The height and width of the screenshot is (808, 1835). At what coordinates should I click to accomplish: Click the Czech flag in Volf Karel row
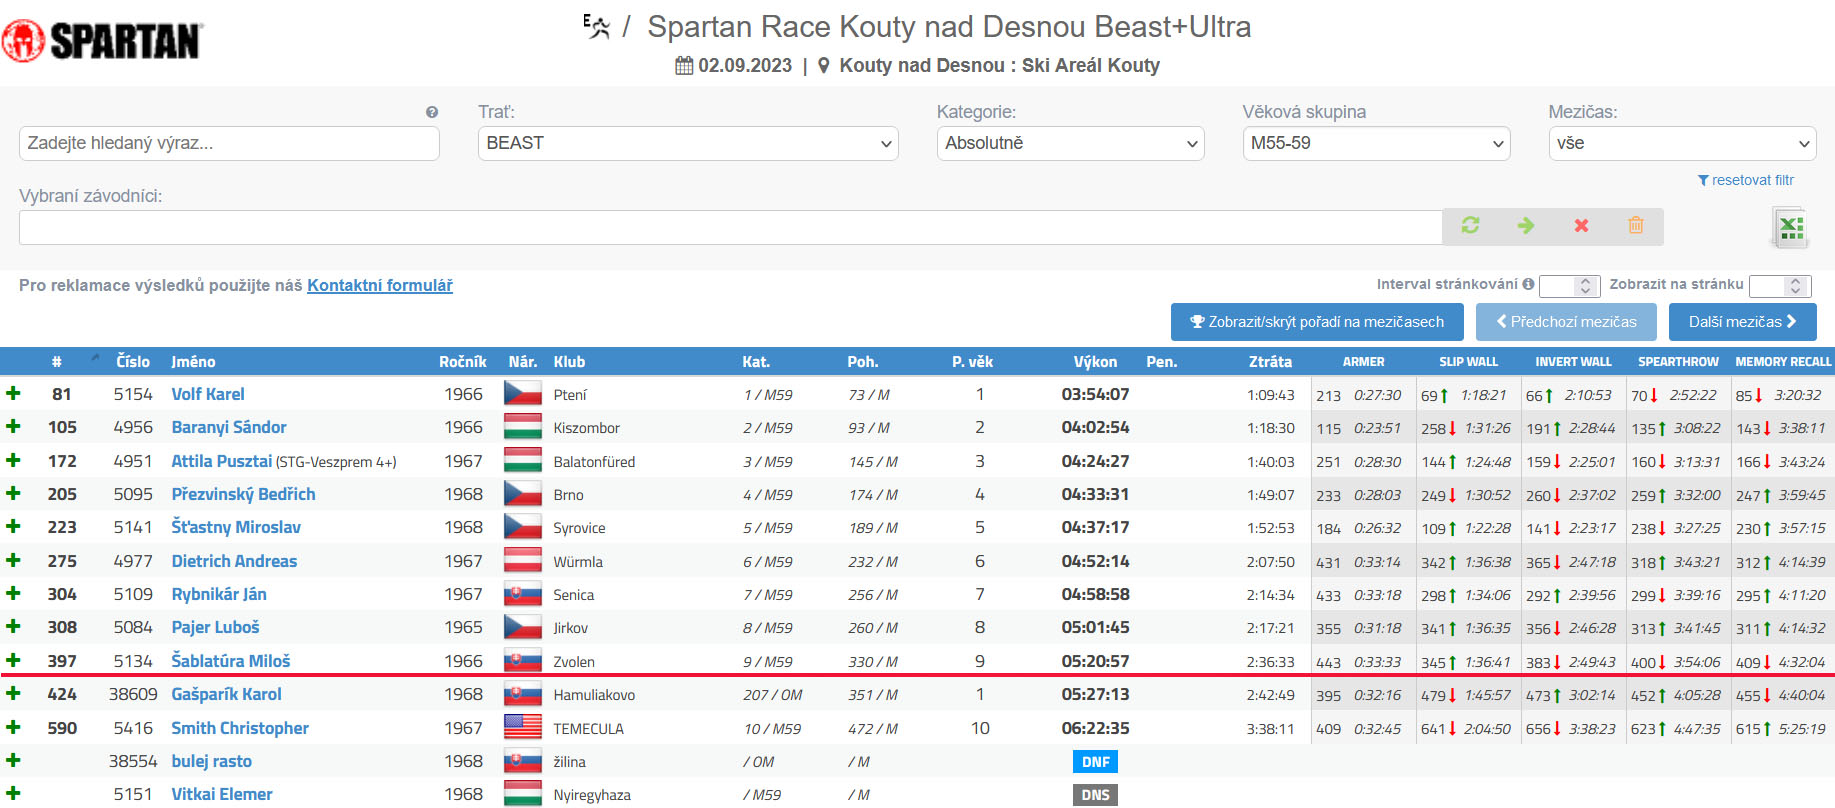coord(522,394)
